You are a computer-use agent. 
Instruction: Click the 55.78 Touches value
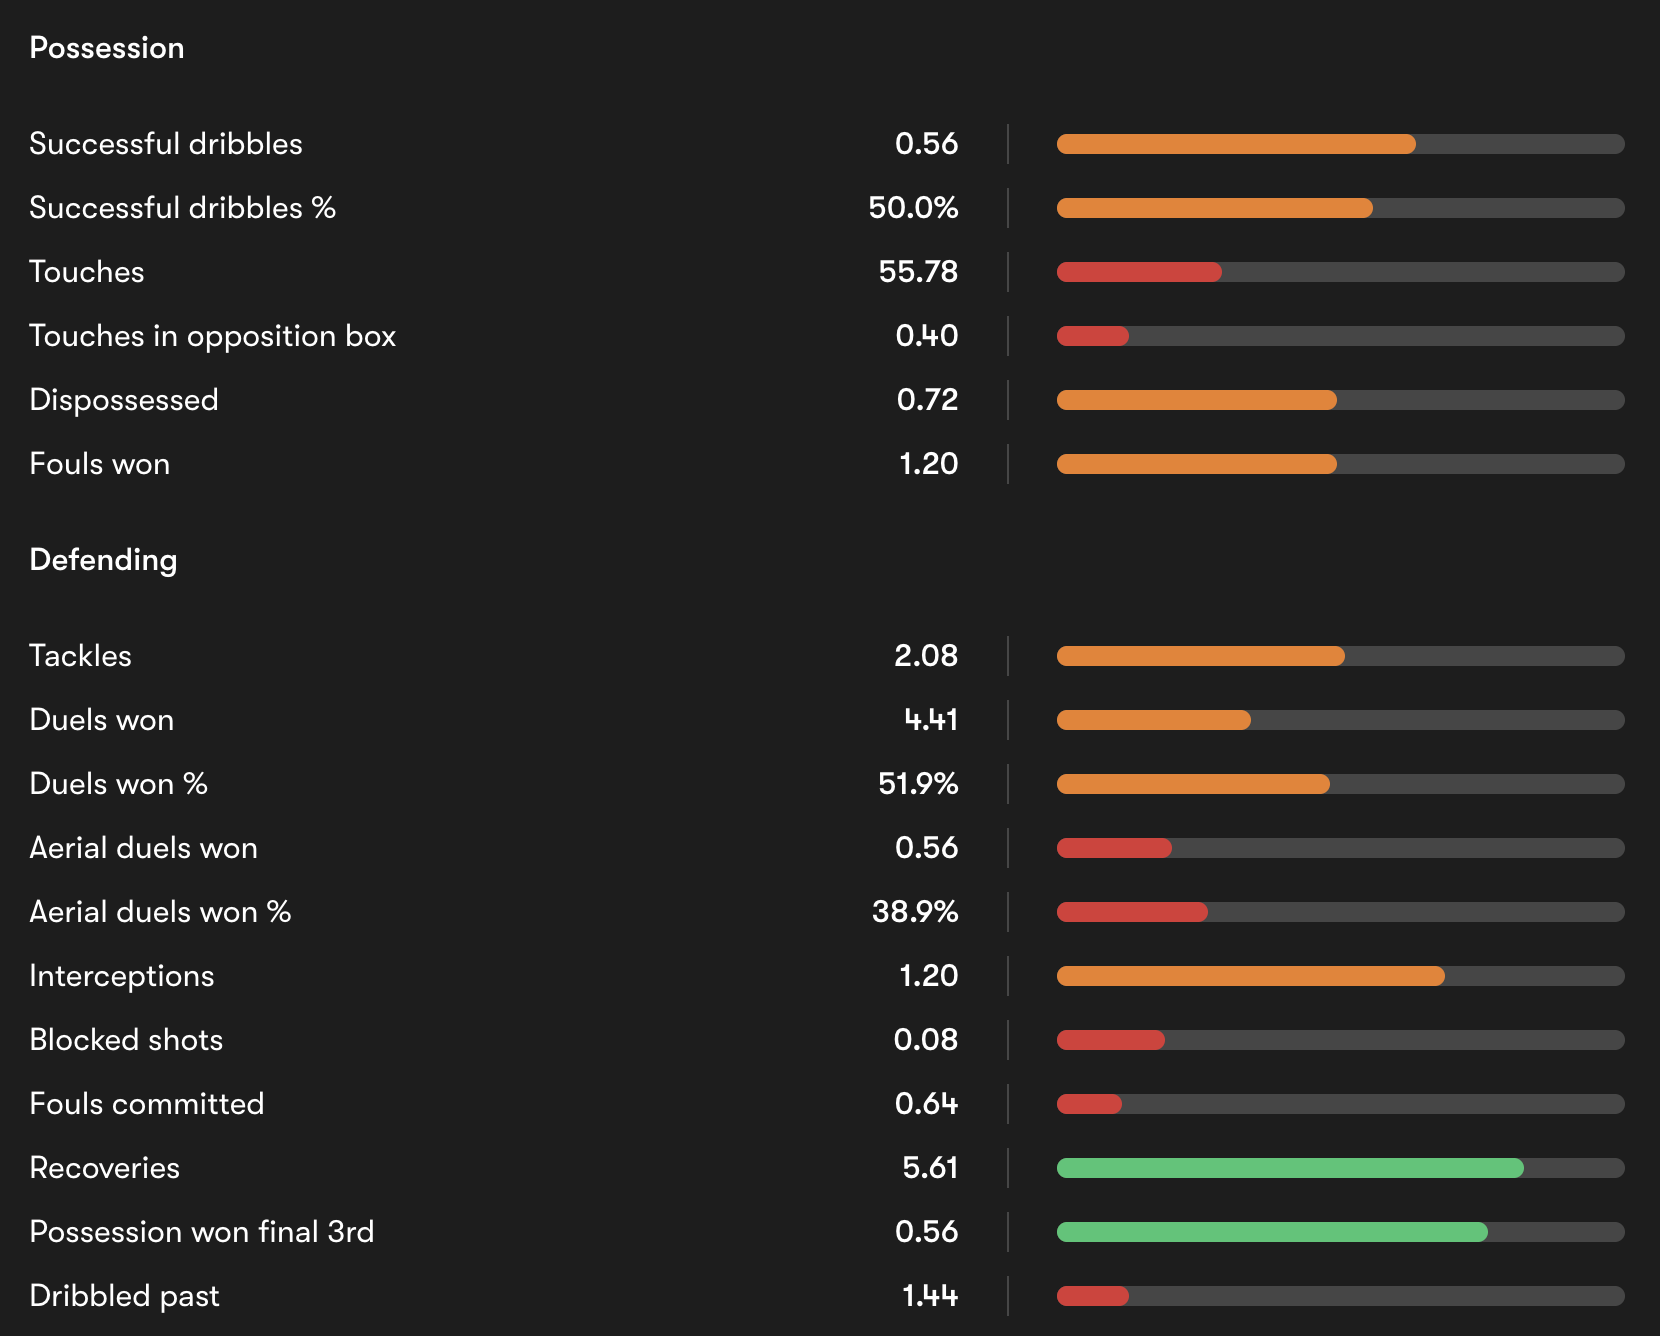point(918,272)
